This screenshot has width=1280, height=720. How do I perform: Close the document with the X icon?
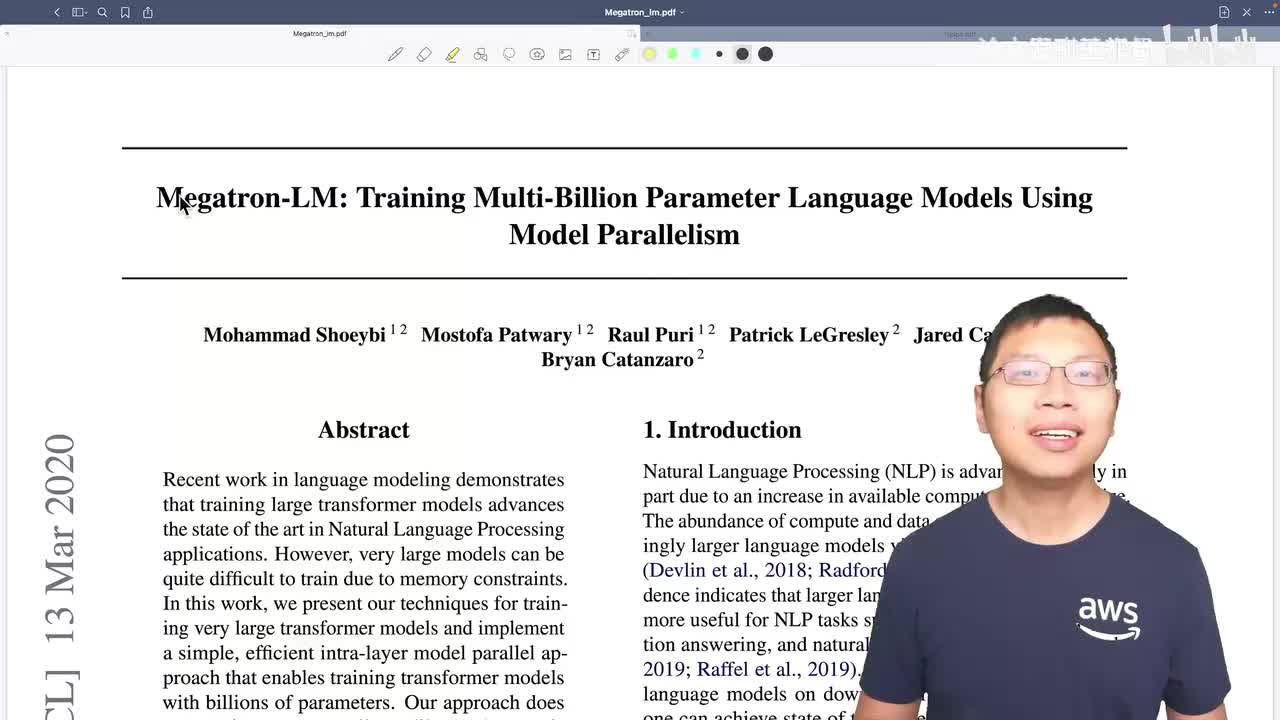click(x=1247, y=12)
